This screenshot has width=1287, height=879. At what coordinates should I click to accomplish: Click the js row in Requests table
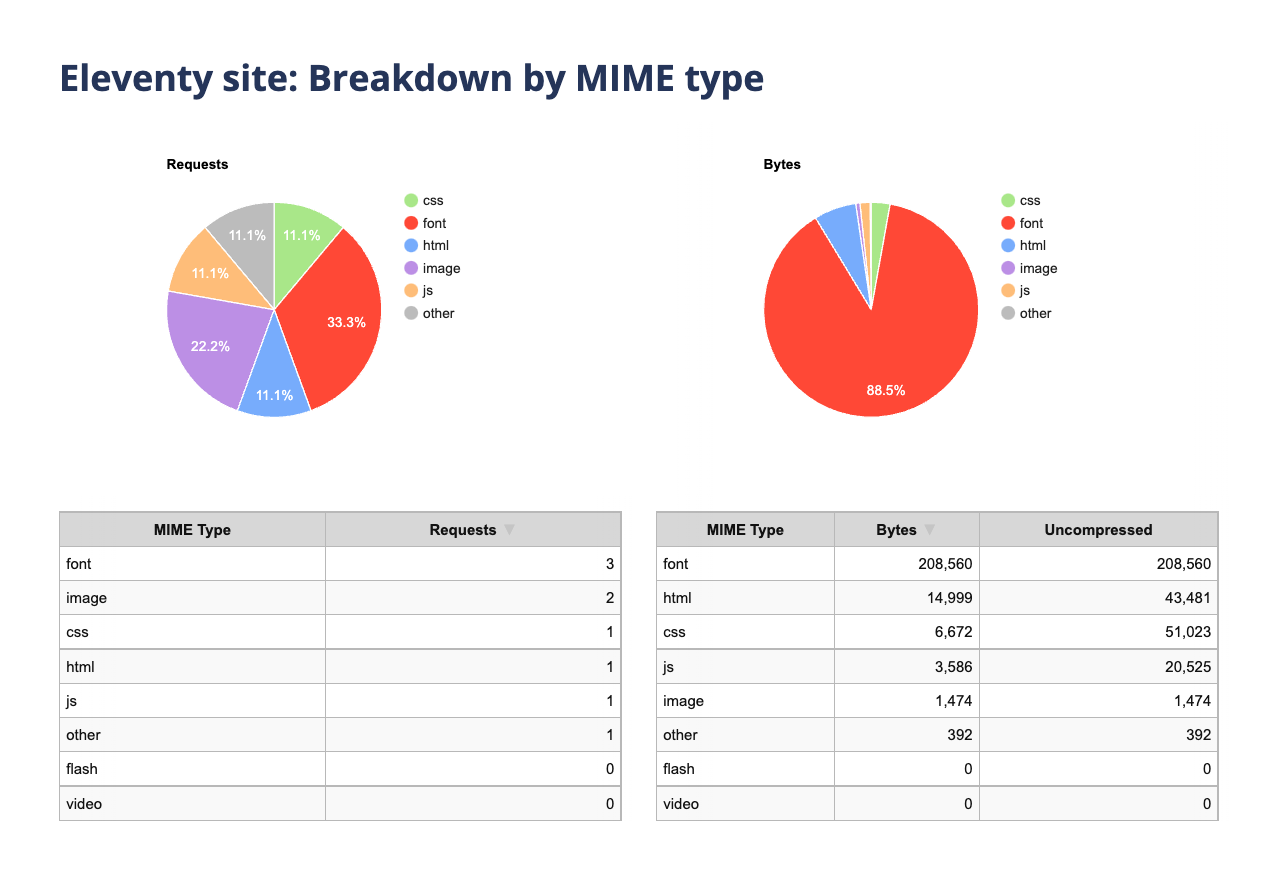340,701
